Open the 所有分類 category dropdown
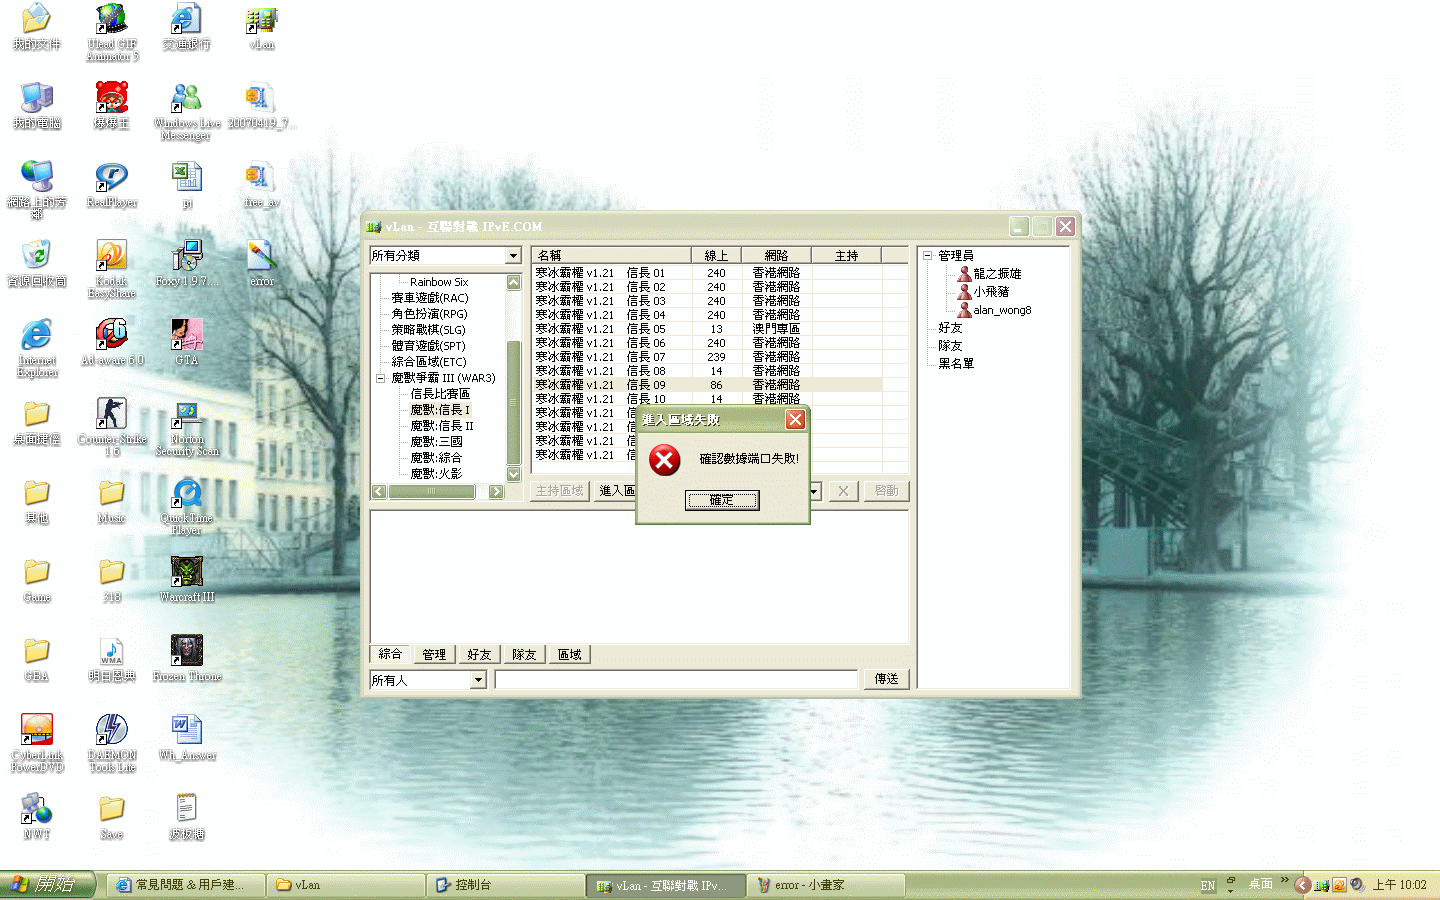Viewport: 1440px width, 900px height. [x=513, y=256]
